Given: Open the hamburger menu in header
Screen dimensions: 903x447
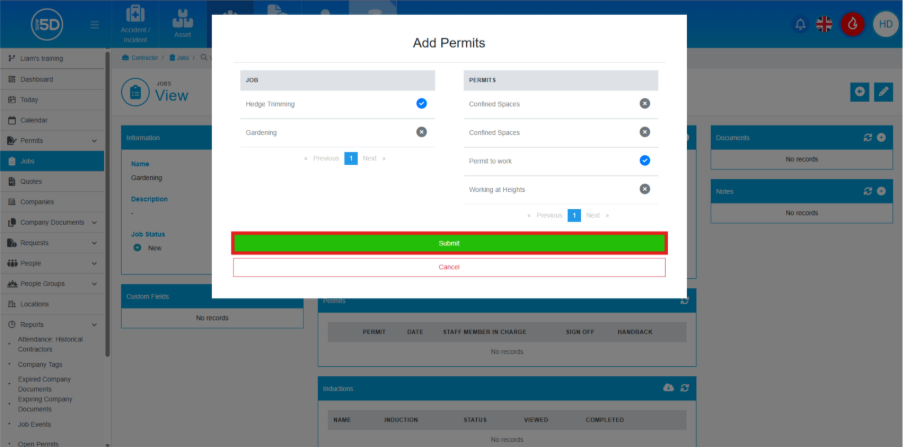Looking at the screenshot, I should [95, 24].
